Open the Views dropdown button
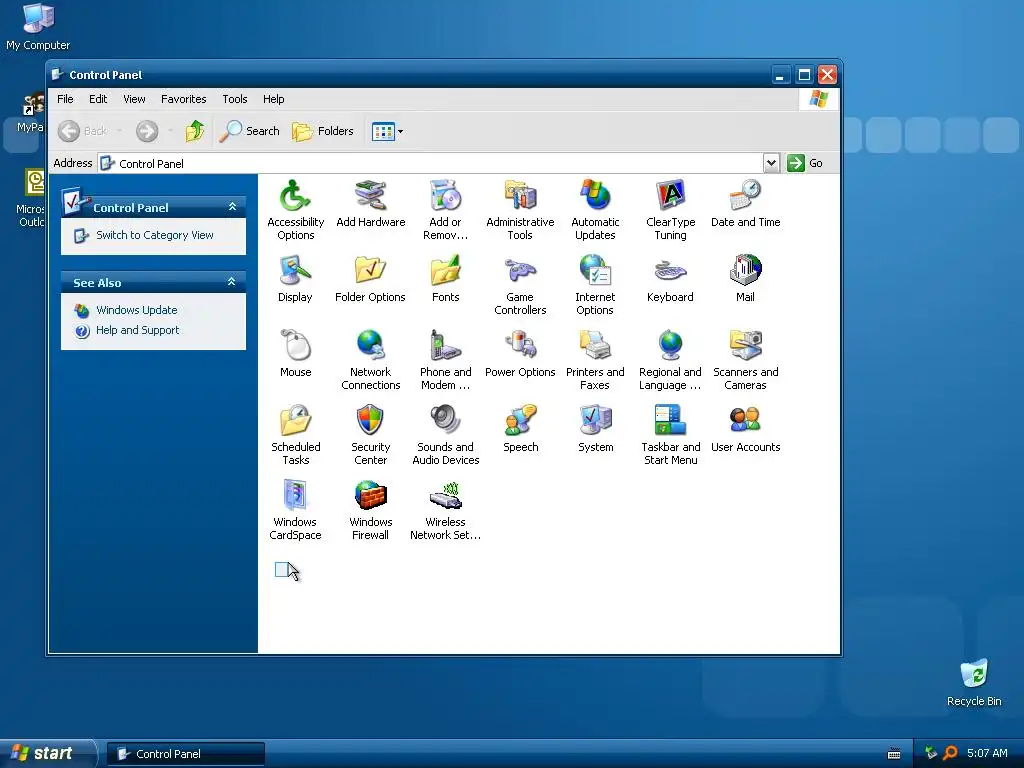Viewport: 1024px width, 768px height. tap(387, 131)
